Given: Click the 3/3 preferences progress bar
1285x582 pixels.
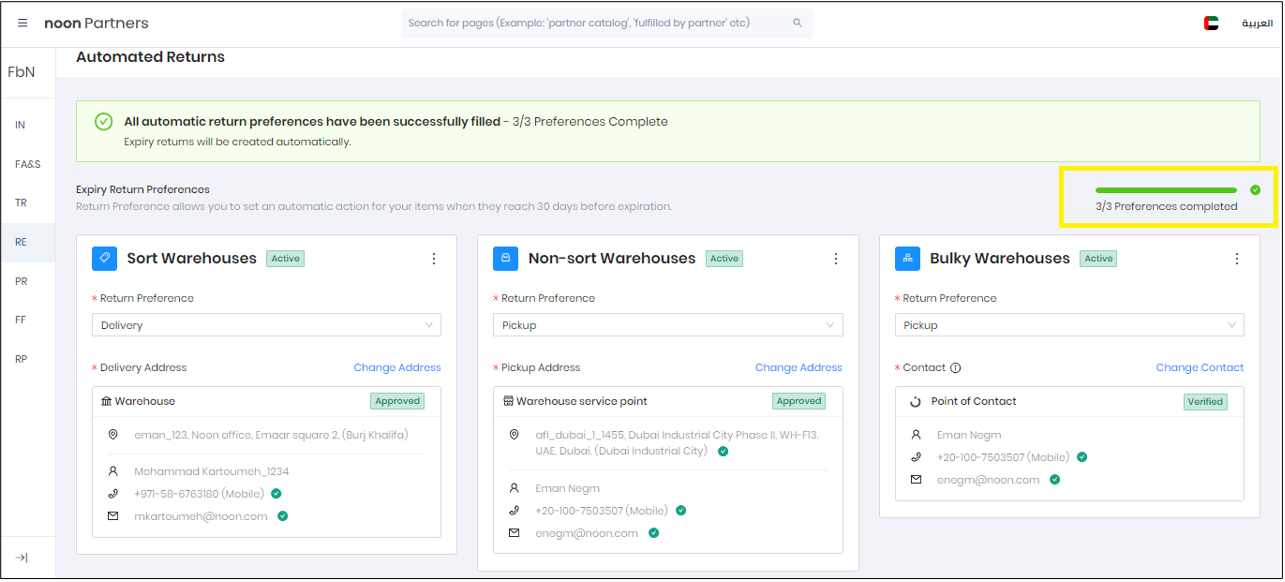Looking at the screenshot, I should click(x=1165, y=190).
